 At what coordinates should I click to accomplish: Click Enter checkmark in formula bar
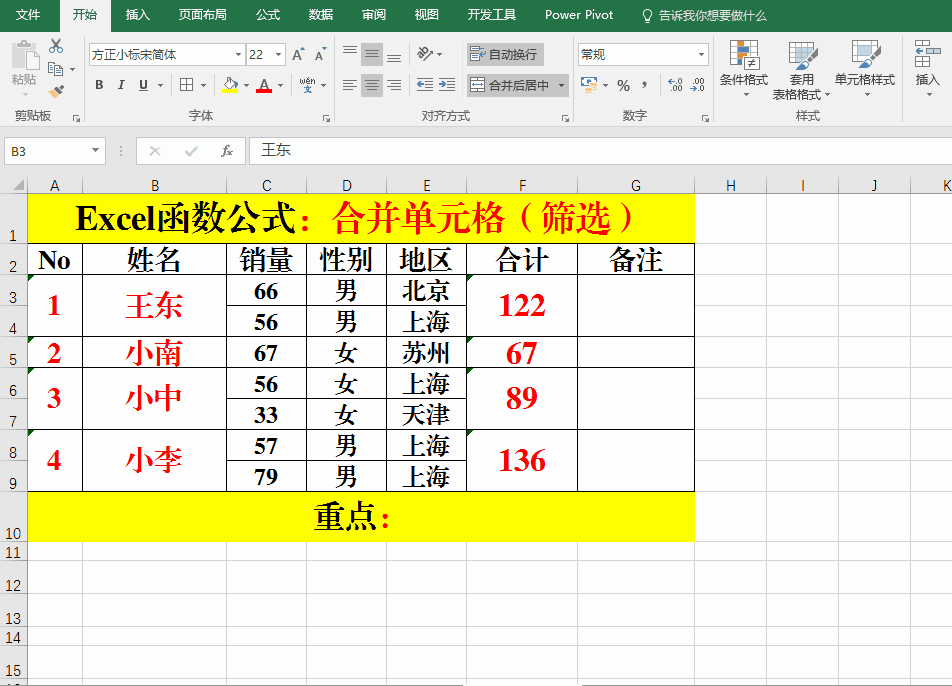pos(191,151)
